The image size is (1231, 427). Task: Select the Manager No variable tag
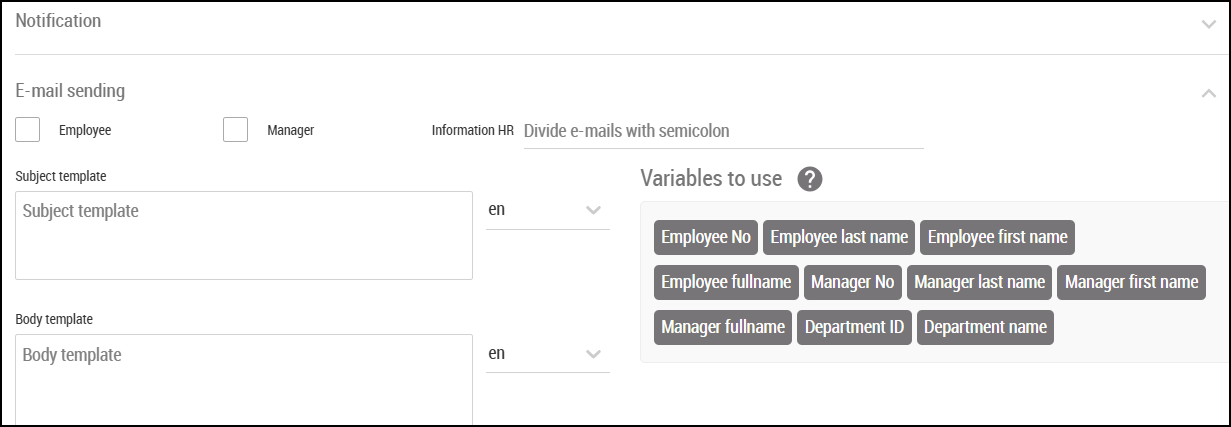[x=852, y=282]
